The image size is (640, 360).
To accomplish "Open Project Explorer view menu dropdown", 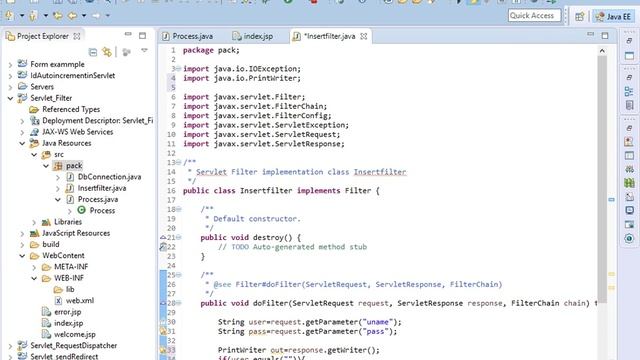I will click(144, 51).
